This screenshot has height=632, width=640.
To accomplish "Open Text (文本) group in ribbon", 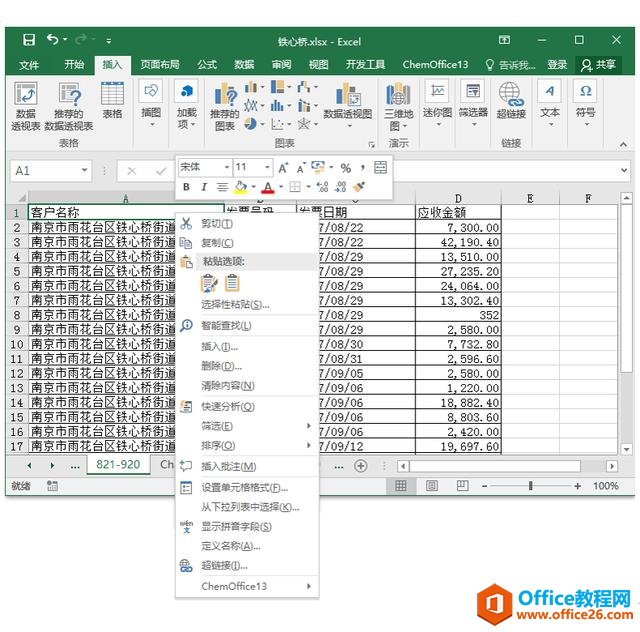I will (x=550, y=104).
